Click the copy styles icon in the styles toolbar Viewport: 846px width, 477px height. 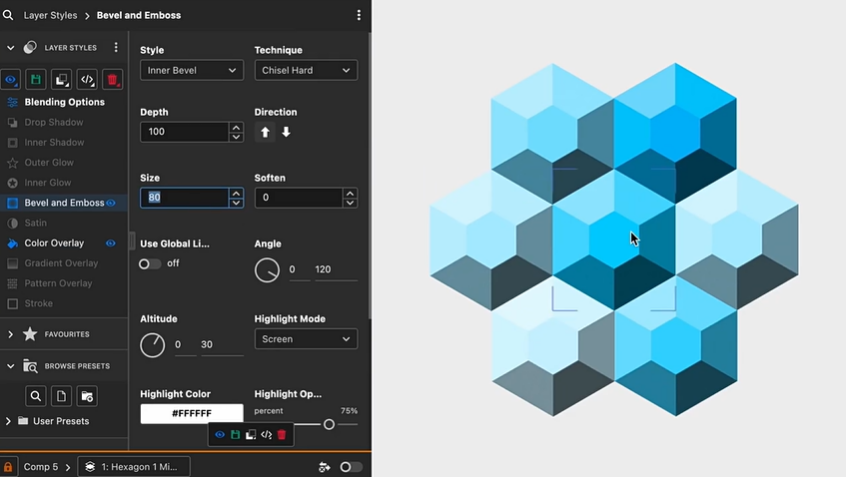pyautogui.click(x=62, y=80)
